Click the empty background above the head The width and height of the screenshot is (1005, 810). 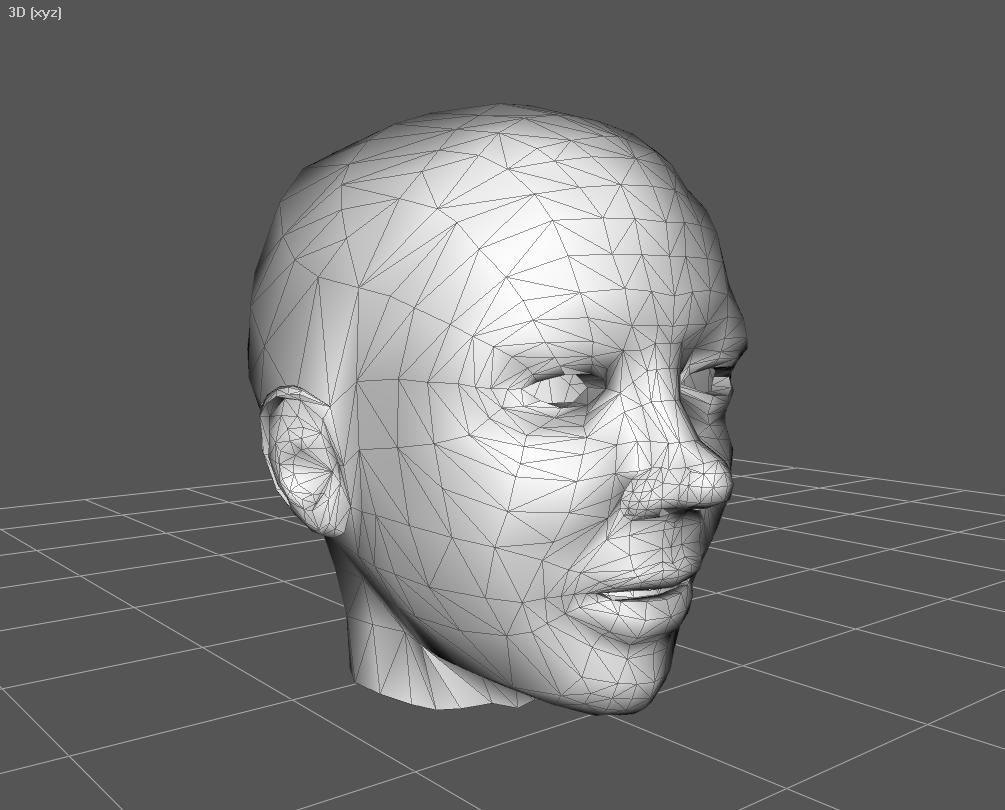[500, 50]
